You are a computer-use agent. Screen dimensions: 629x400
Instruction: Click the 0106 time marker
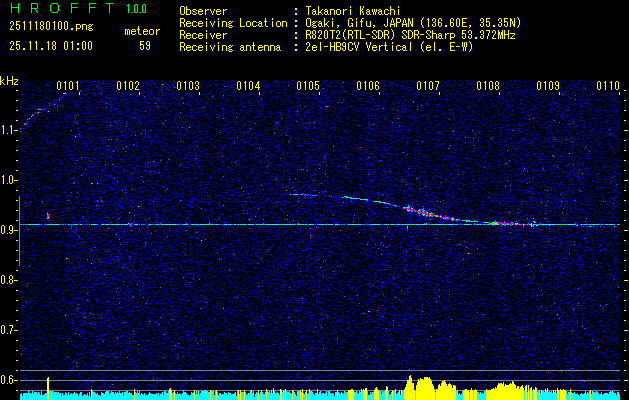pyautogui.click(x=368, y=86)
